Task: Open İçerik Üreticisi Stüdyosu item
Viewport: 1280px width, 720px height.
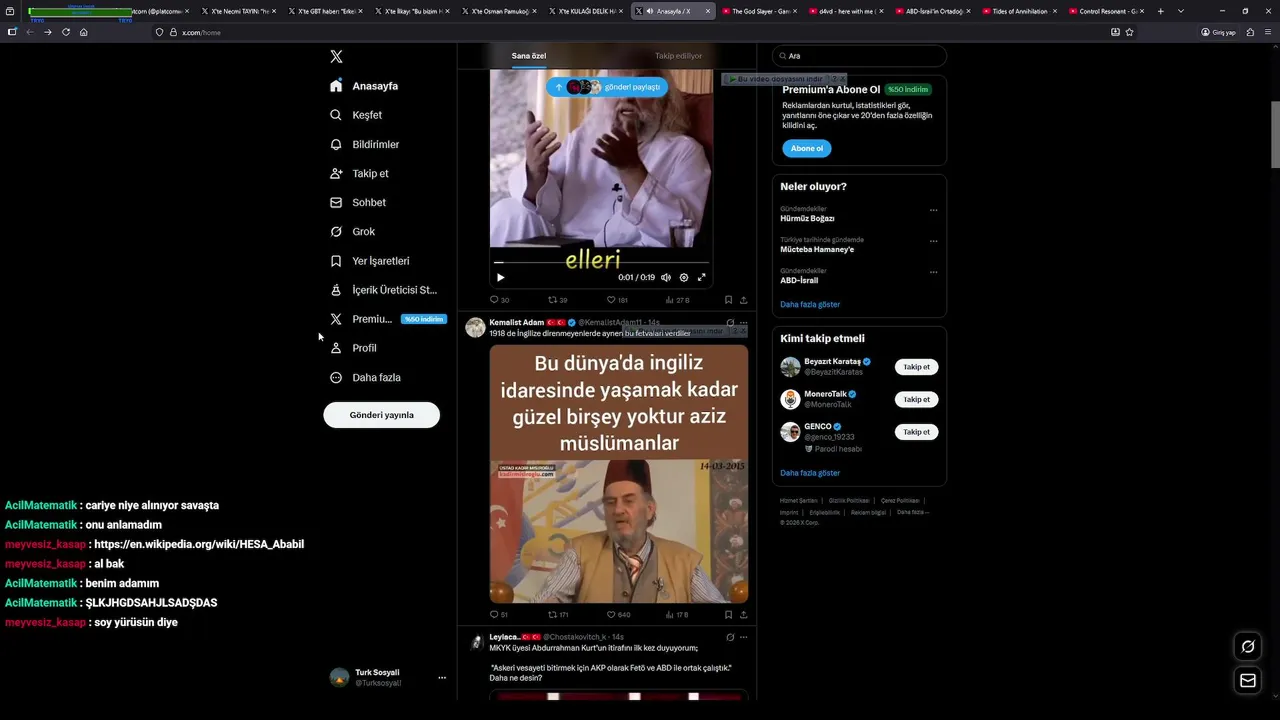Action: point(383,290)
